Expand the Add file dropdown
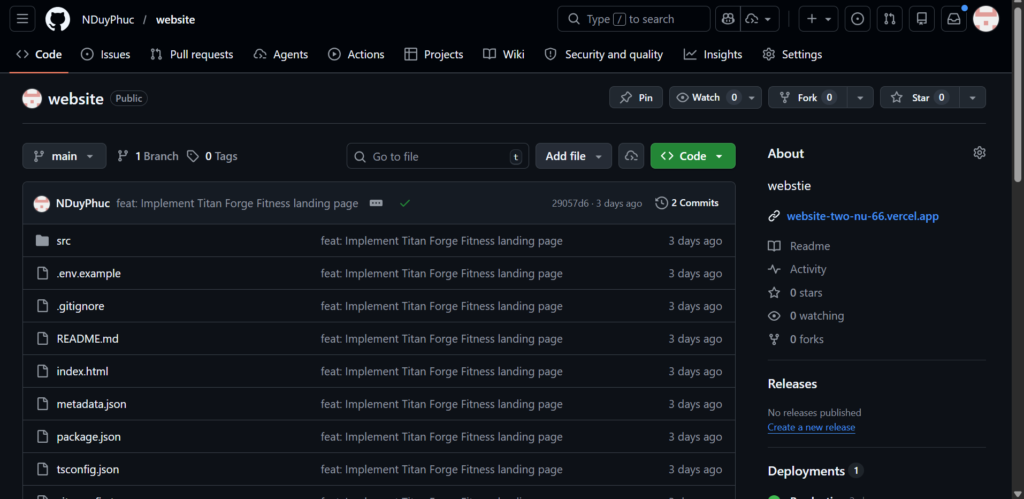1024x499 pixels. point(574,156)
